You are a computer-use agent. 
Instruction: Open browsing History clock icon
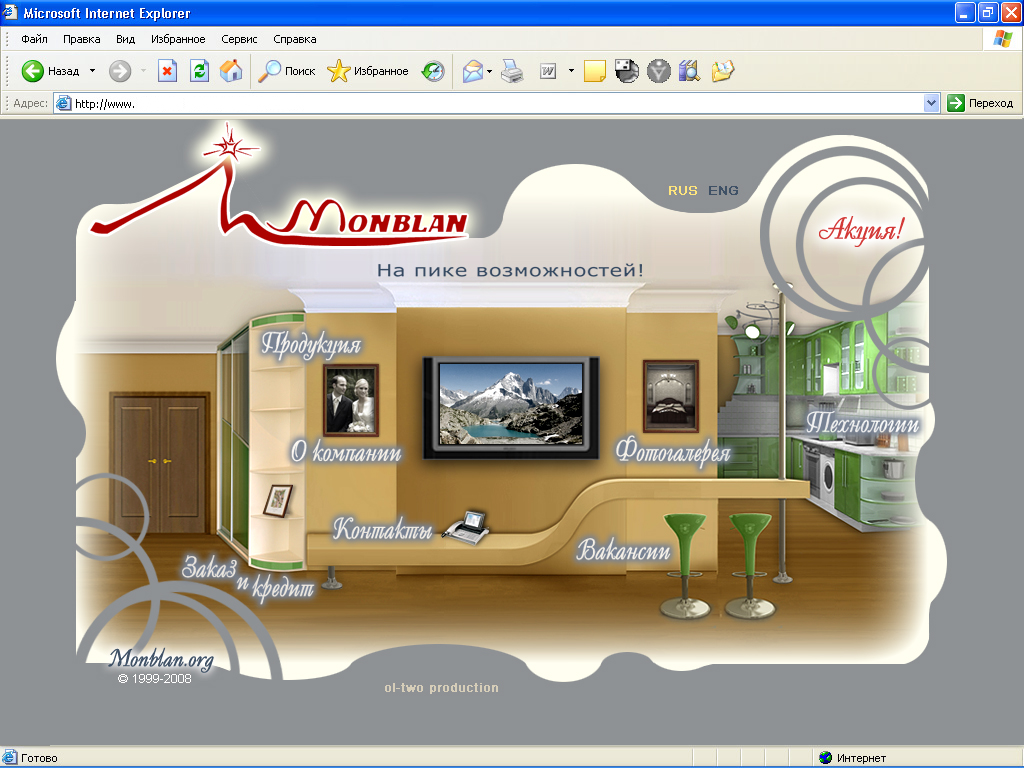[x=432, y=71]
